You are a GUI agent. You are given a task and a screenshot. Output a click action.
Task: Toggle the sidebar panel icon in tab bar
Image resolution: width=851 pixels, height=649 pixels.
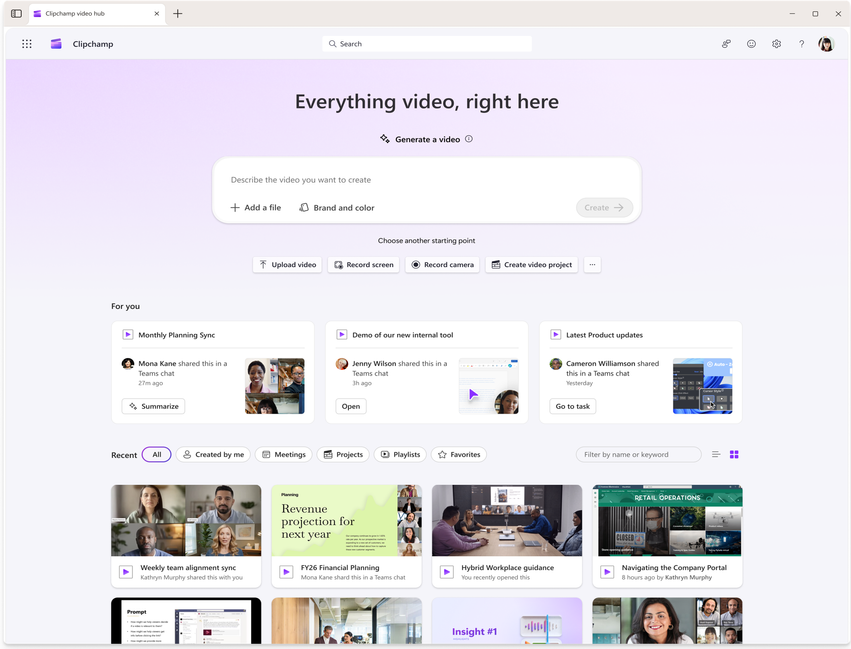(x=16, y=14)
